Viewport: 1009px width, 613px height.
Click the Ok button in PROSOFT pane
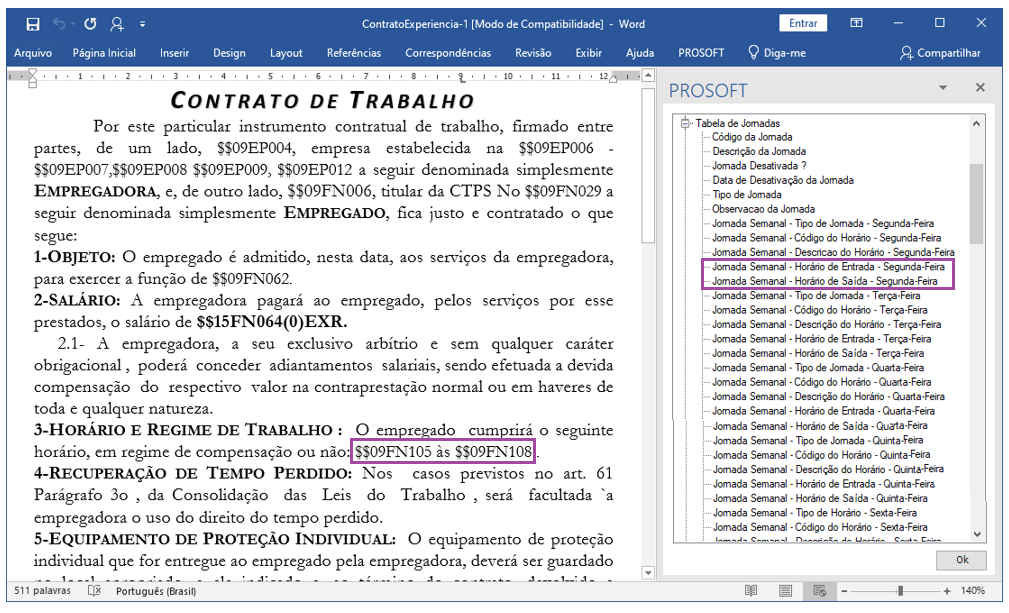tap(961, 560)
